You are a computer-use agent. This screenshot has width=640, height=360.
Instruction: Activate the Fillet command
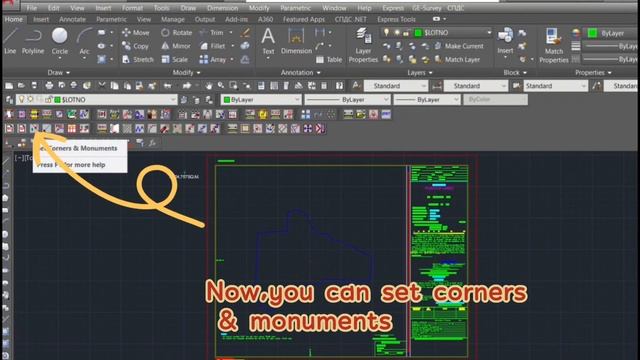pos(213,46)
